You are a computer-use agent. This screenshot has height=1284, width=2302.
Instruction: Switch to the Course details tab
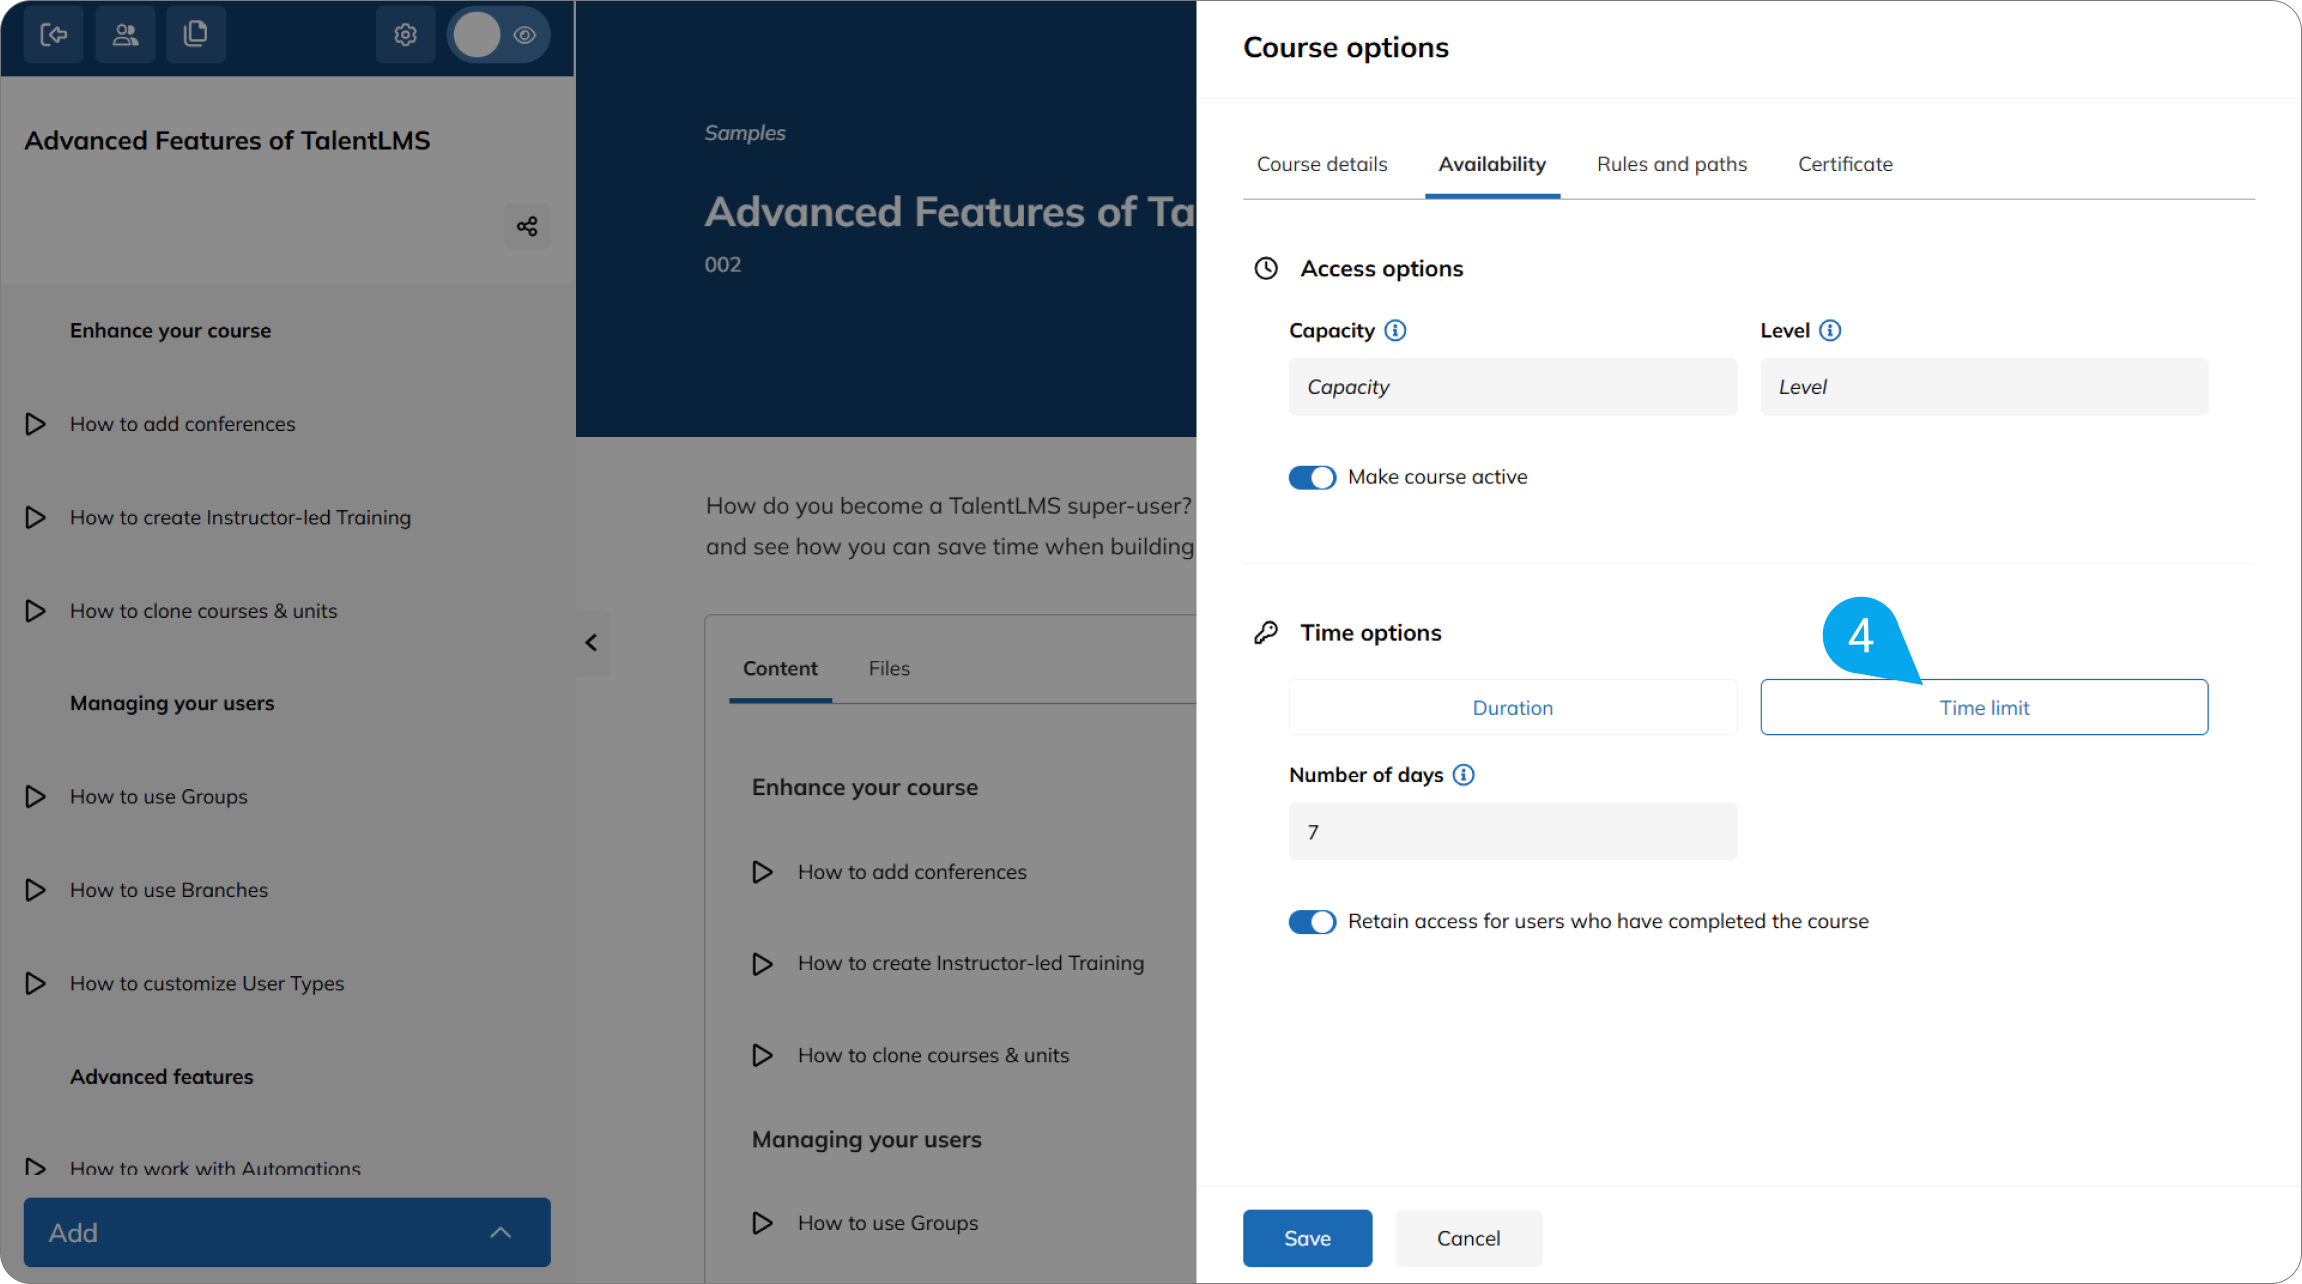(1322, 164)
